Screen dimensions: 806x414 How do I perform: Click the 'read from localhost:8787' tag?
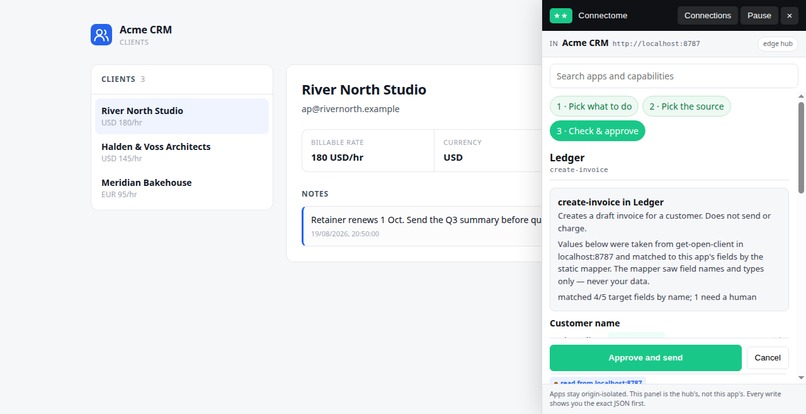(x=598, y=382)
